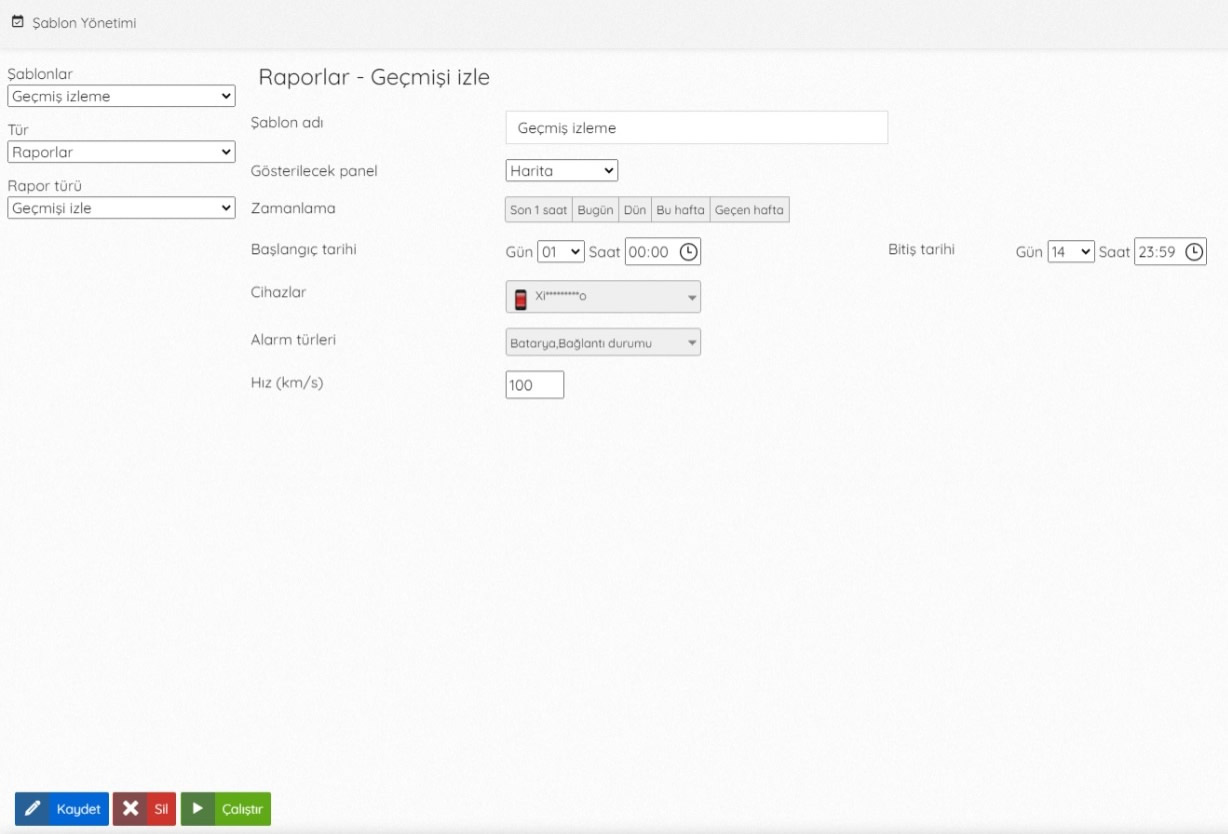Click play icon on Çalıştır button
This screenshot has height=834, width=1228.
(x=198, y=809)
